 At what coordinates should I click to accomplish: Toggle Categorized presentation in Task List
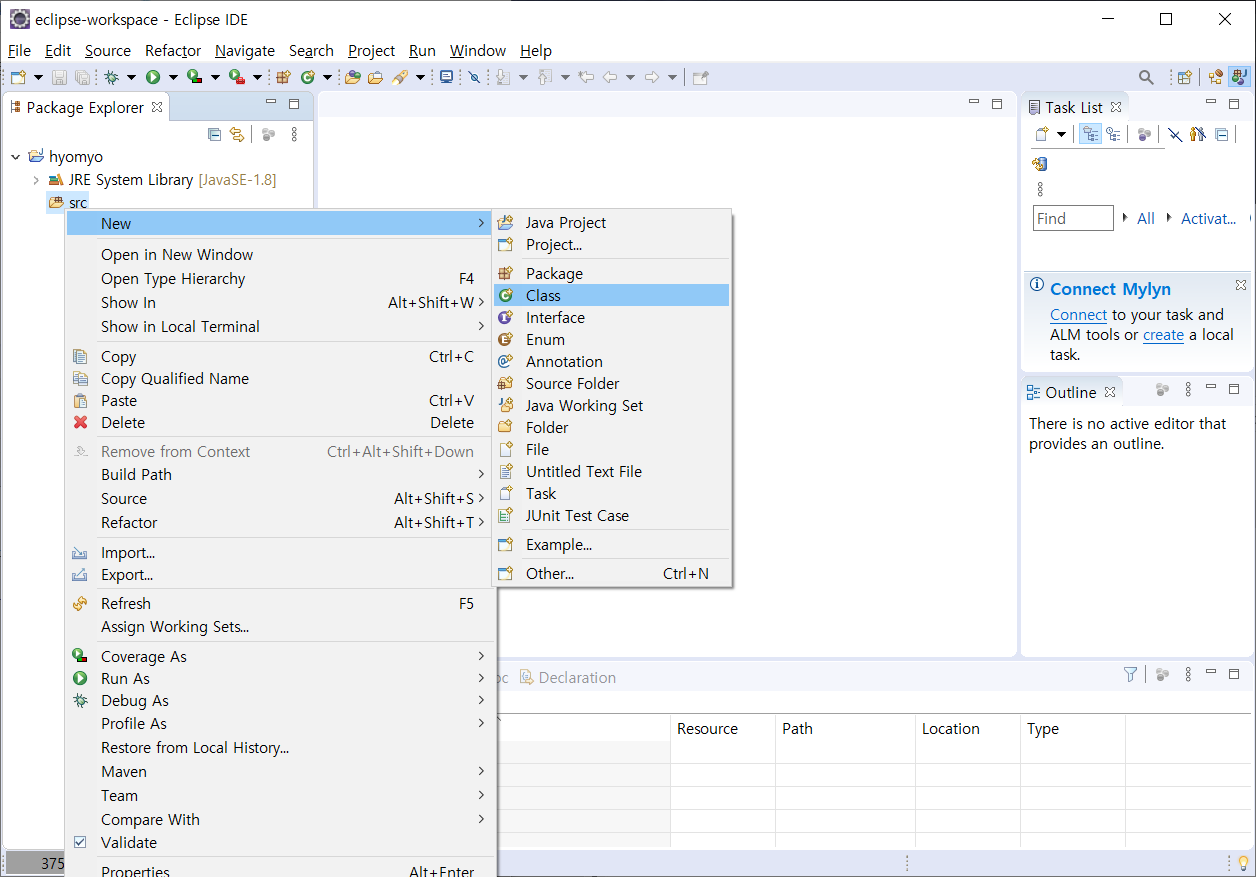tap(1090, 134)
